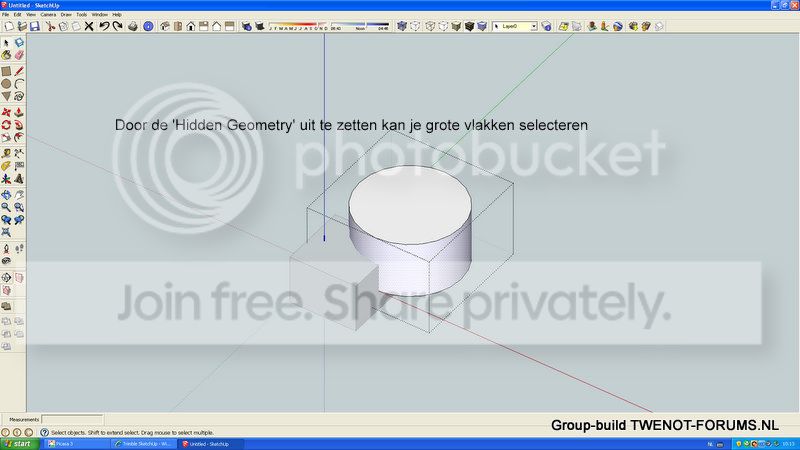This screenshot has height=450, width=800.
Task: Choose the Rectangle drawing tool
Action: coord(6,71)
